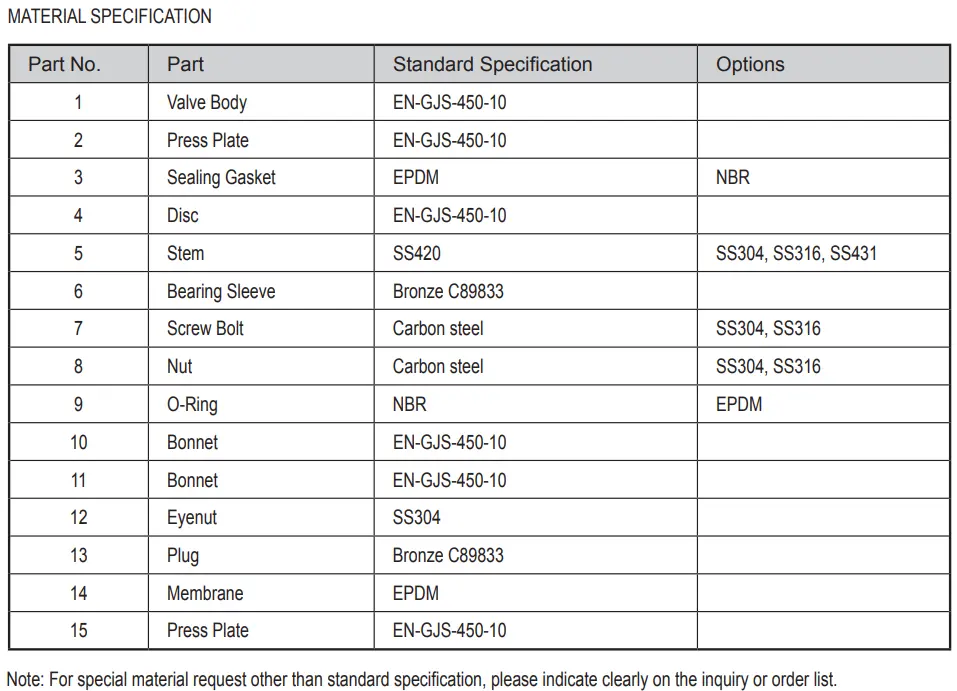Click the EPDM specification for Sealing Gasket

pyautogui.click(x=416, y=178)
